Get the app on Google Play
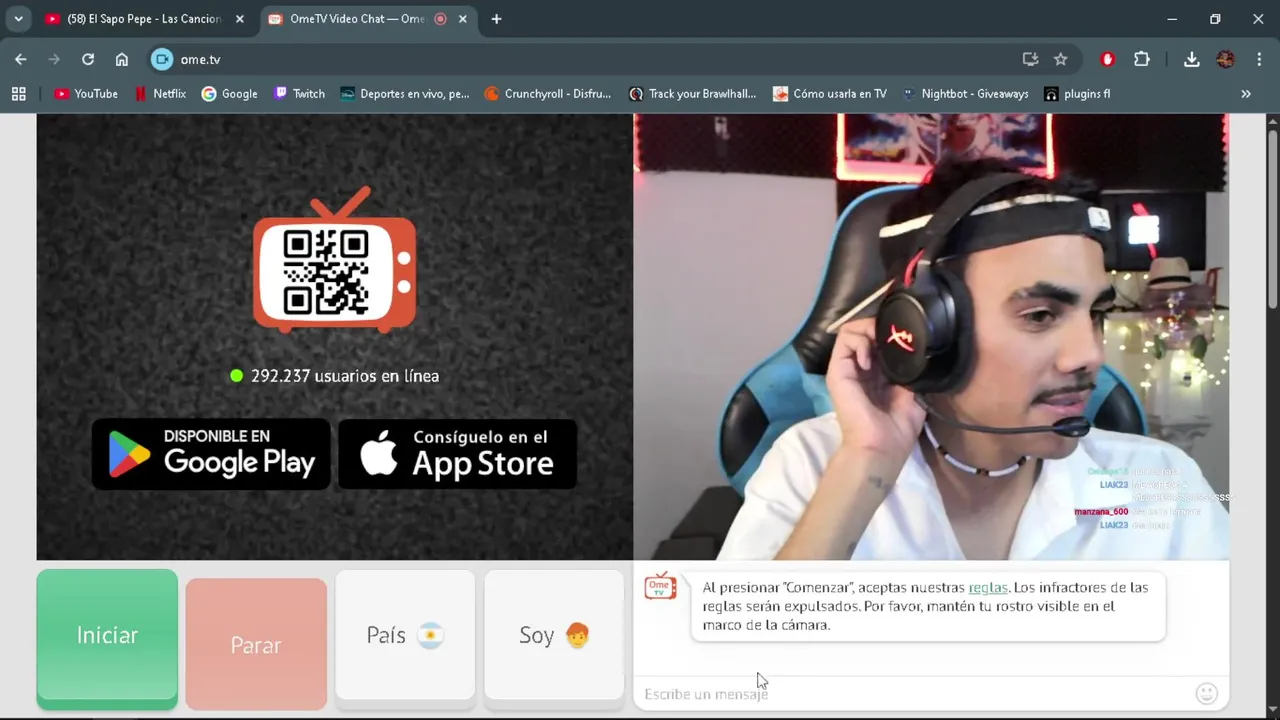The image size is (1280, 720). [211, 454]
